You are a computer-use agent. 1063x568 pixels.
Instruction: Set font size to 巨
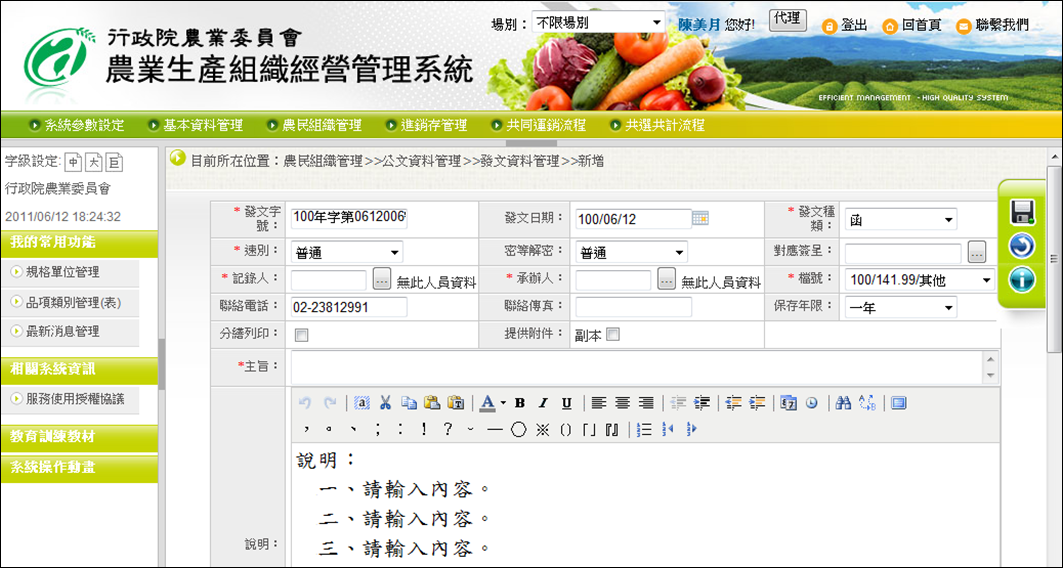point(115,162)
